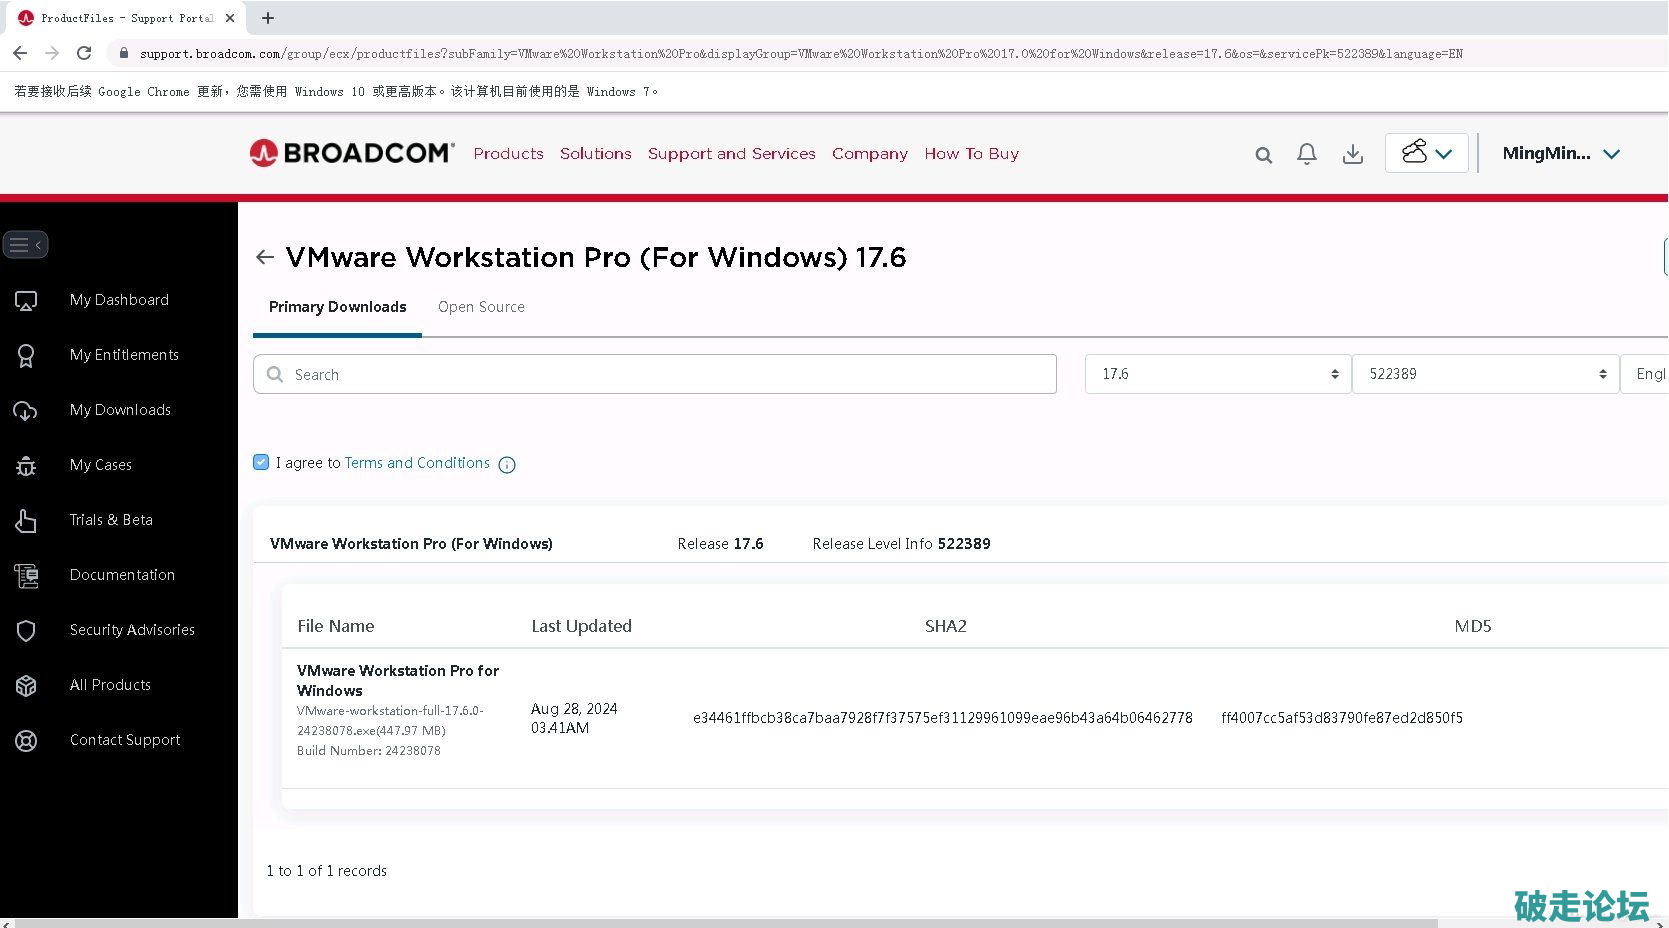This screenshot has width=1669, height=928.
Task: Switch to the Open Source tab
Action: coord(481,307)
